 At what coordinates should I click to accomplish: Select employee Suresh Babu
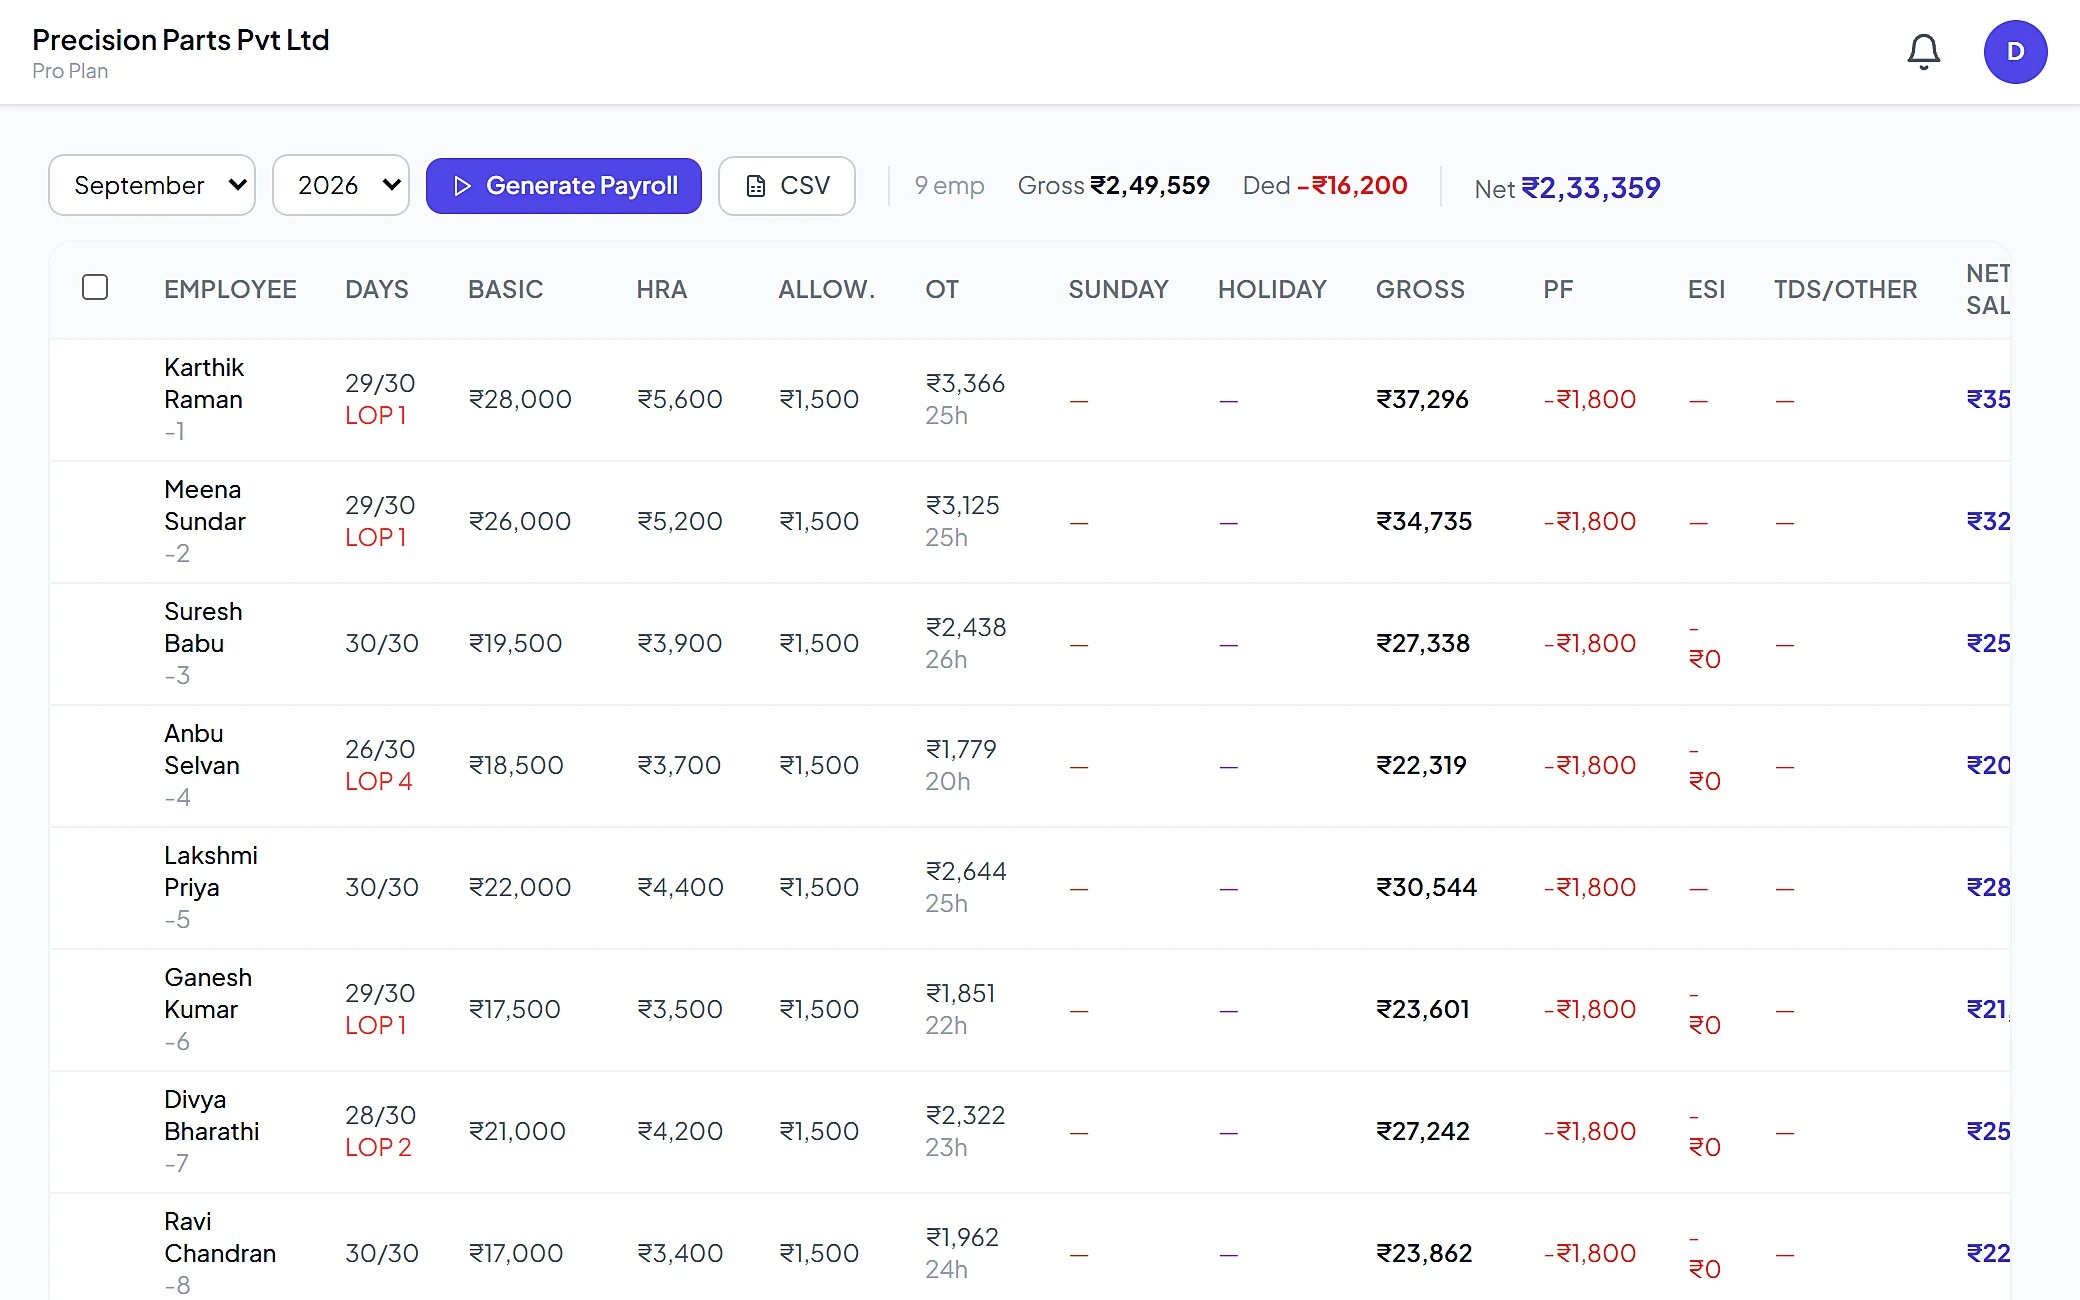tap(203, 628)
